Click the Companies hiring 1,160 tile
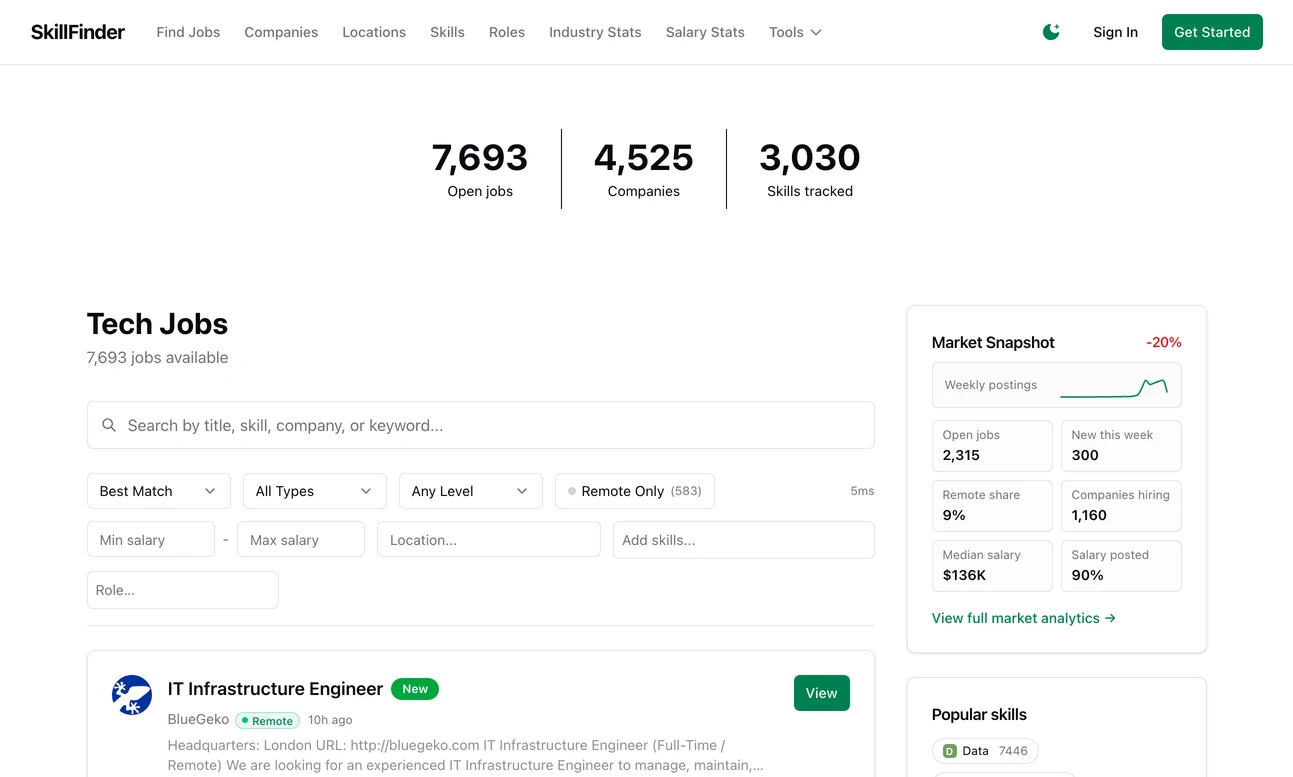This screenshot has width=1293, height=777. coord(1121,506)
